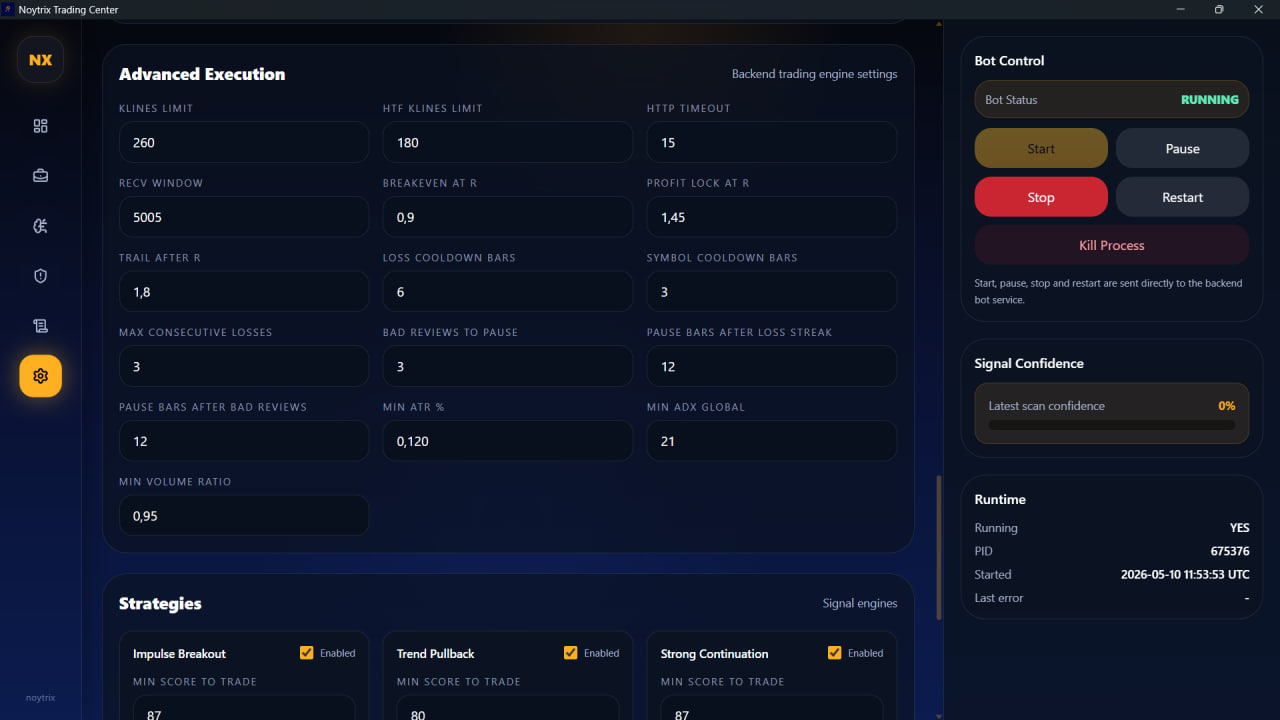Viewport: 1280px width, 720px height.
Task: Click the Backend trading engine settings text
Action: point(814,74)
